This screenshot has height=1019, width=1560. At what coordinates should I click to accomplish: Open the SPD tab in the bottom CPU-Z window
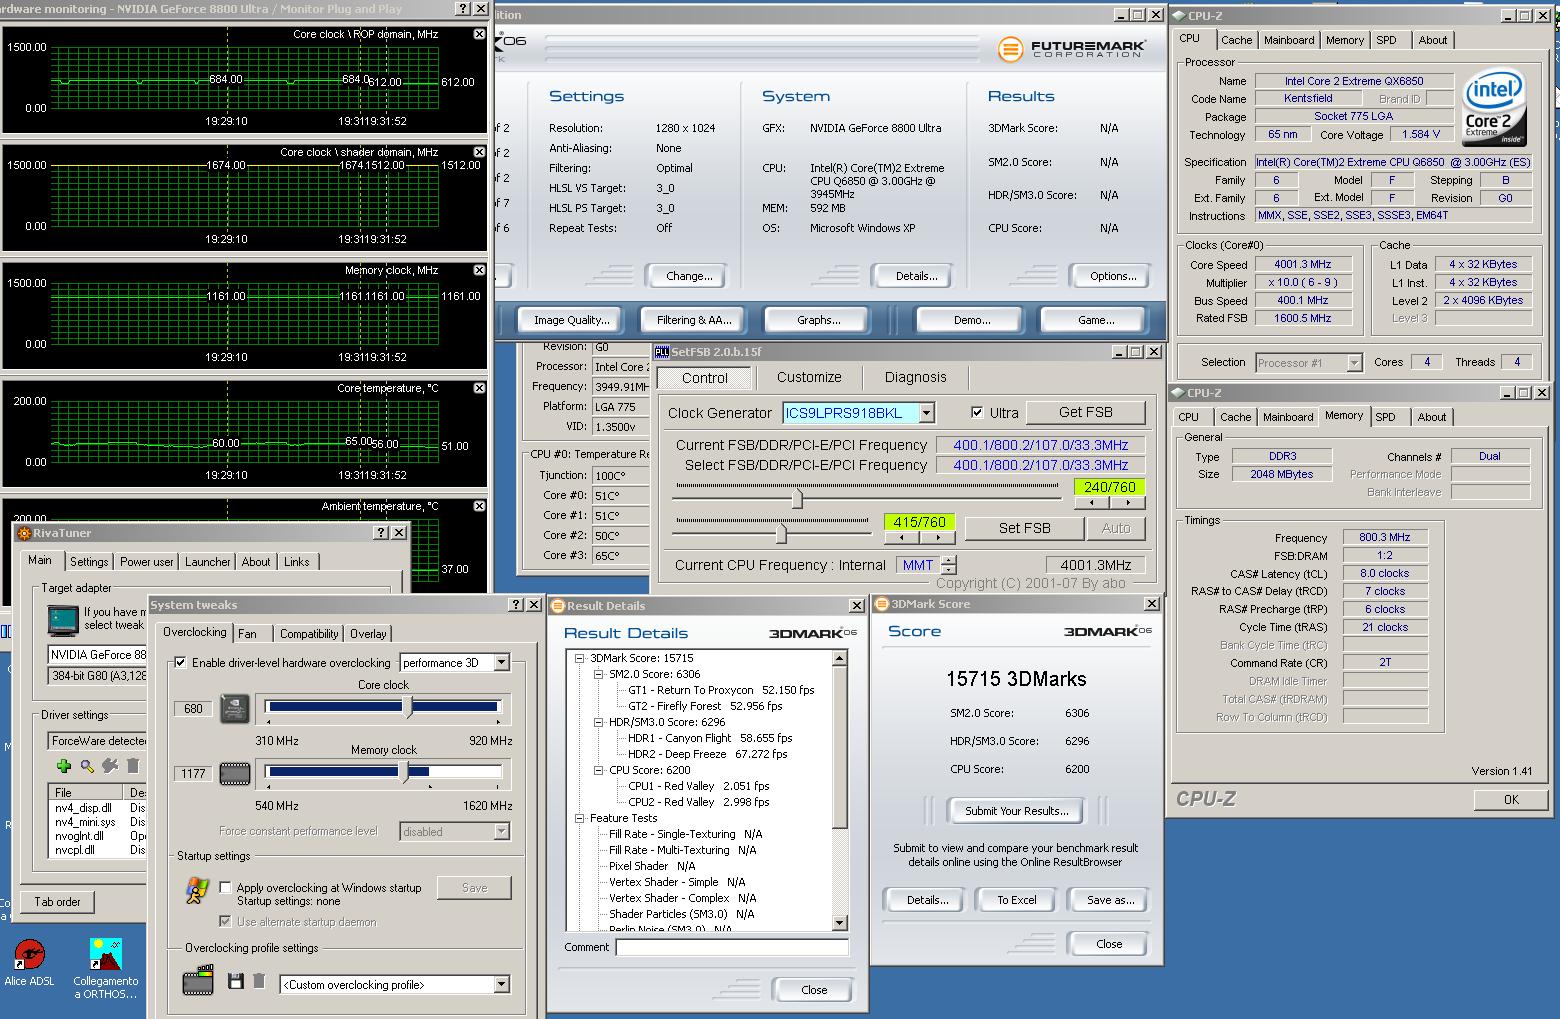[x=1385, y=417]
